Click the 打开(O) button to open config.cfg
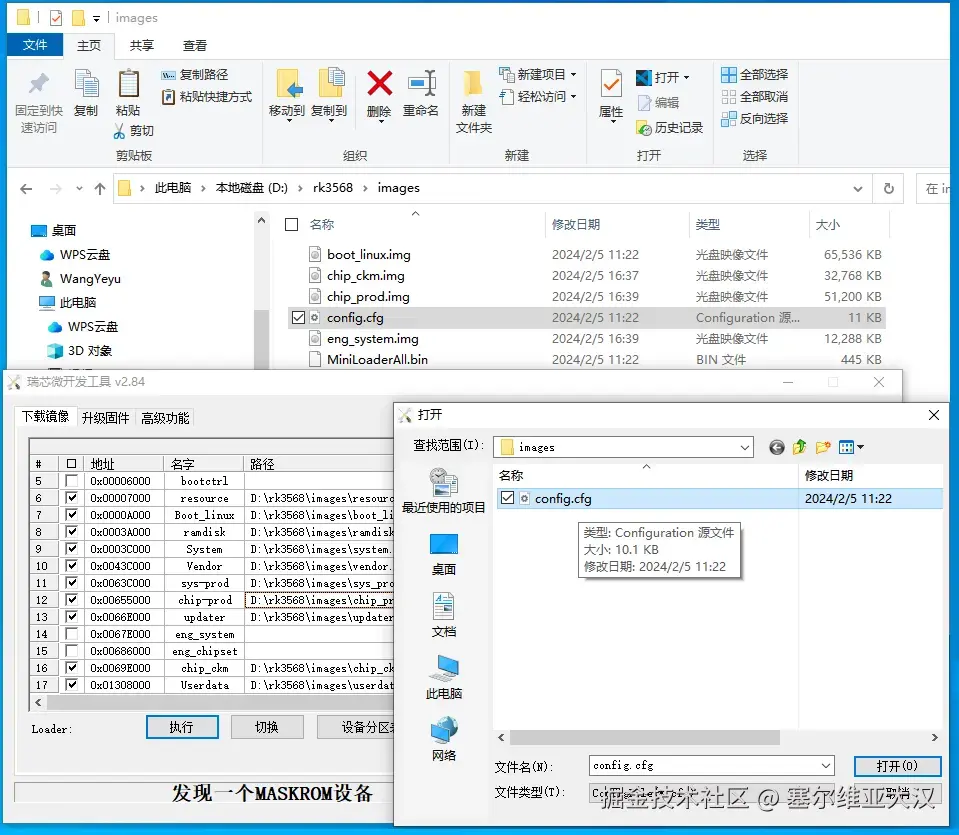 coord(896,765)
